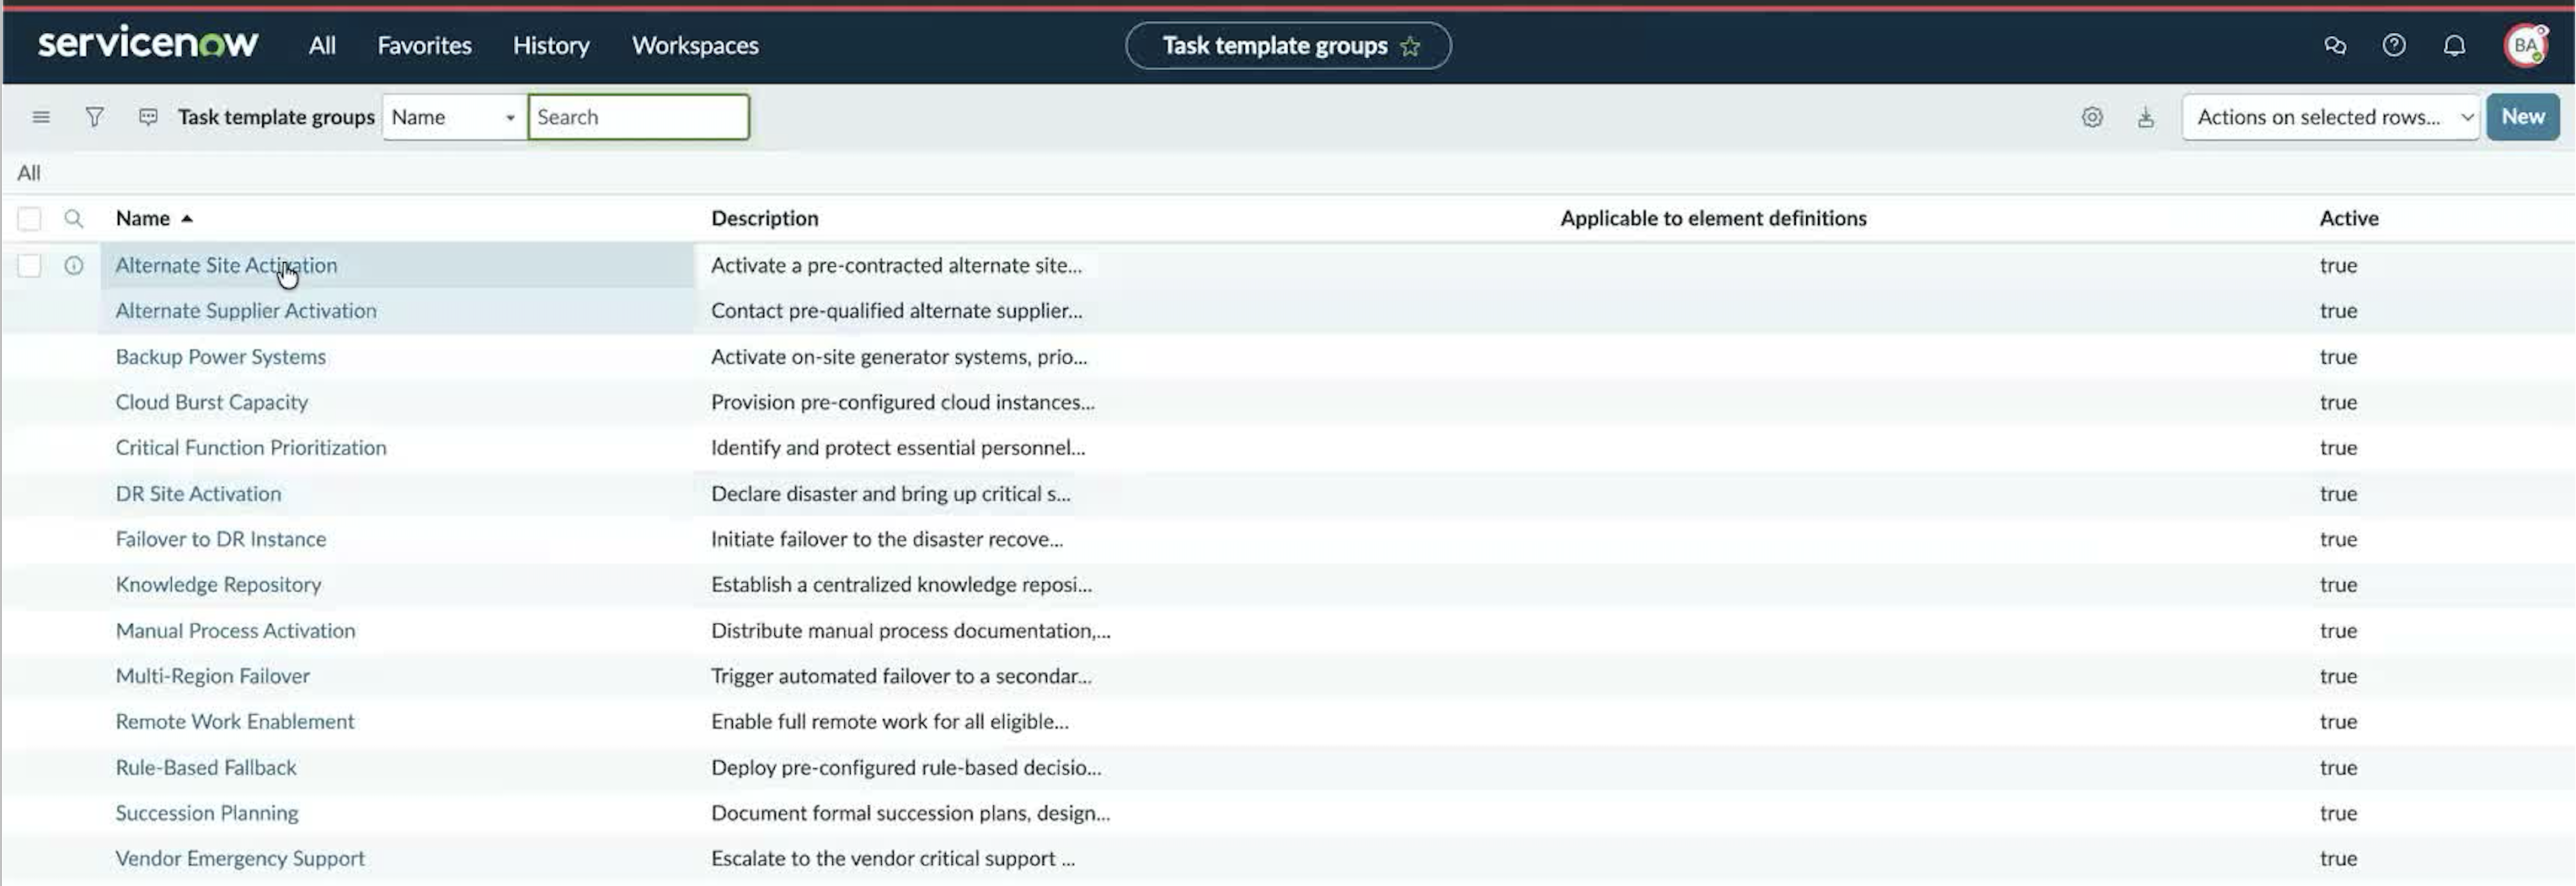Screen dimensions: 2576x886
Task: Click 'Activate on-site generator systems' description cell
Action: click(898, 357)
